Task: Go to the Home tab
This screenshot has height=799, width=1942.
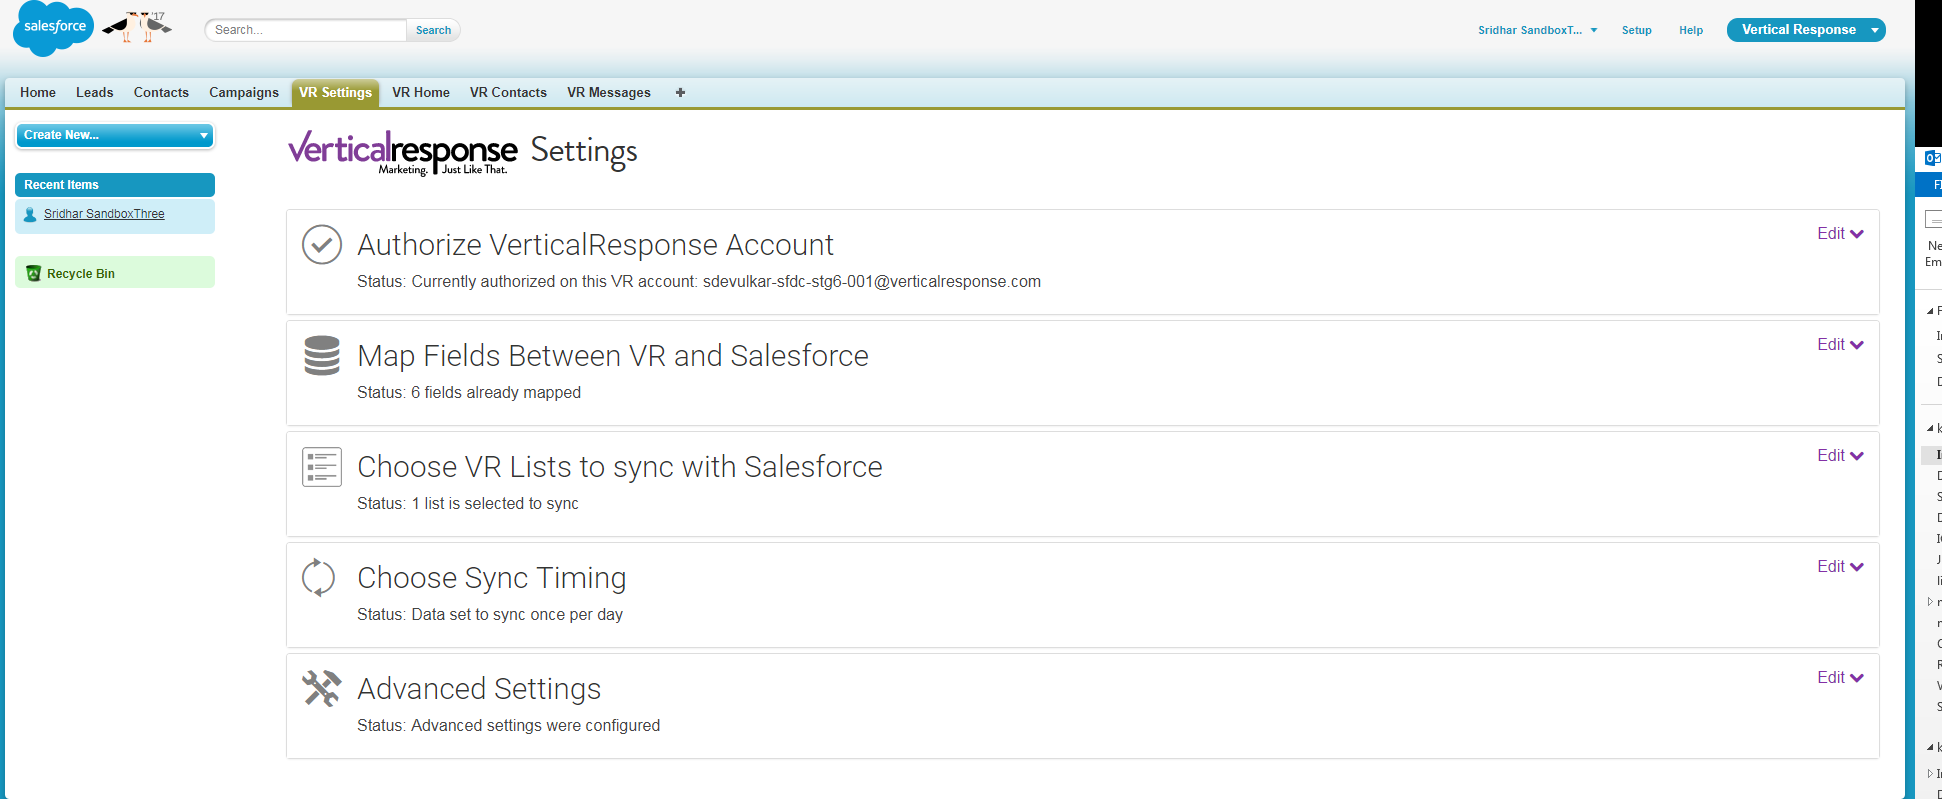Action: 38,93
